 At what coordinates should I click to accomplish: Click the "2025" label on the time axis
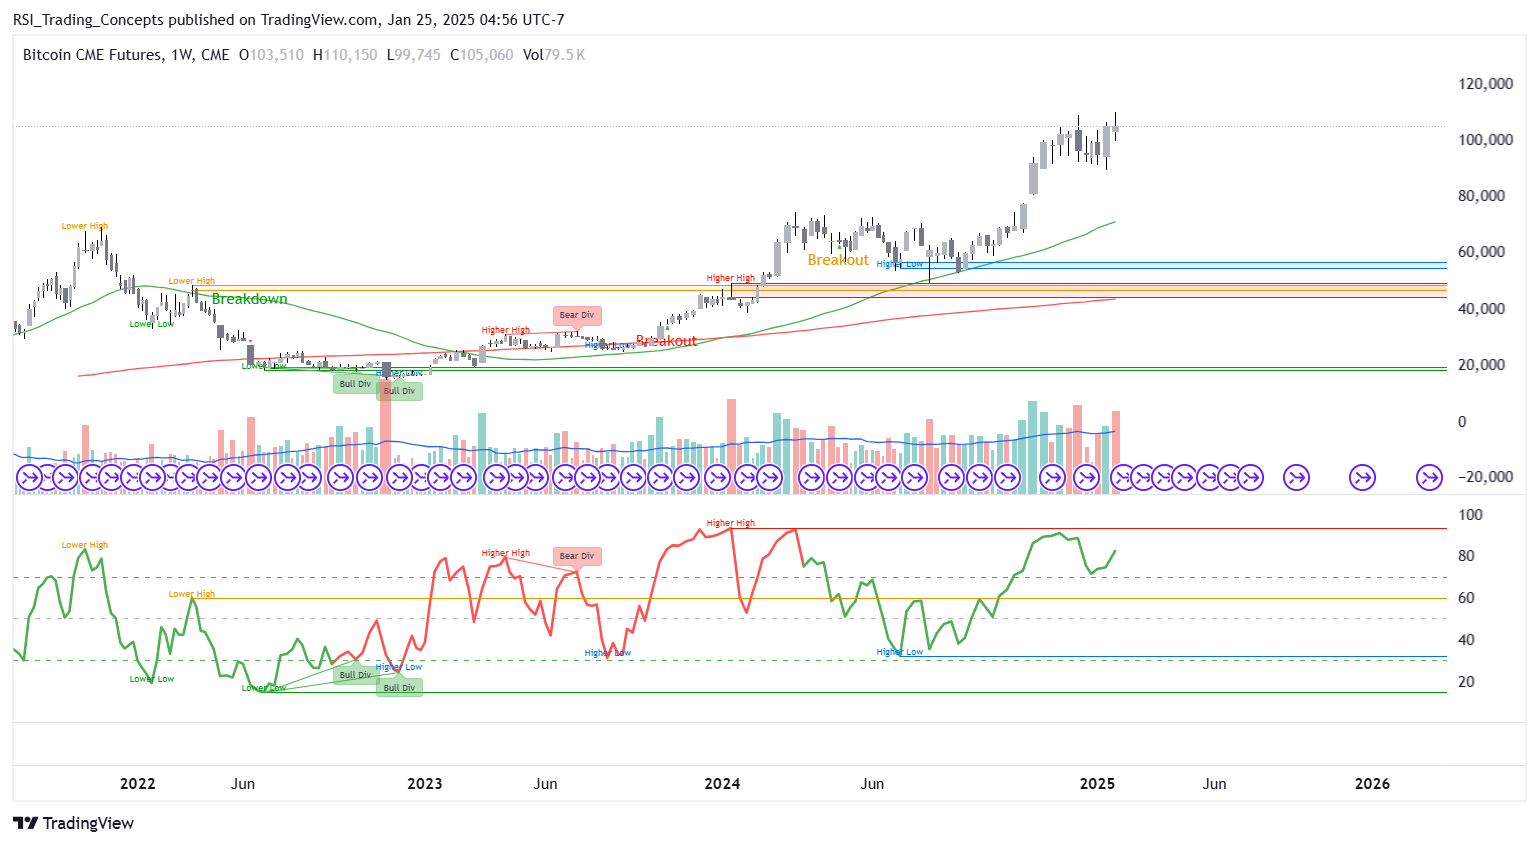pyautogui.click(x=1097, y=784)
